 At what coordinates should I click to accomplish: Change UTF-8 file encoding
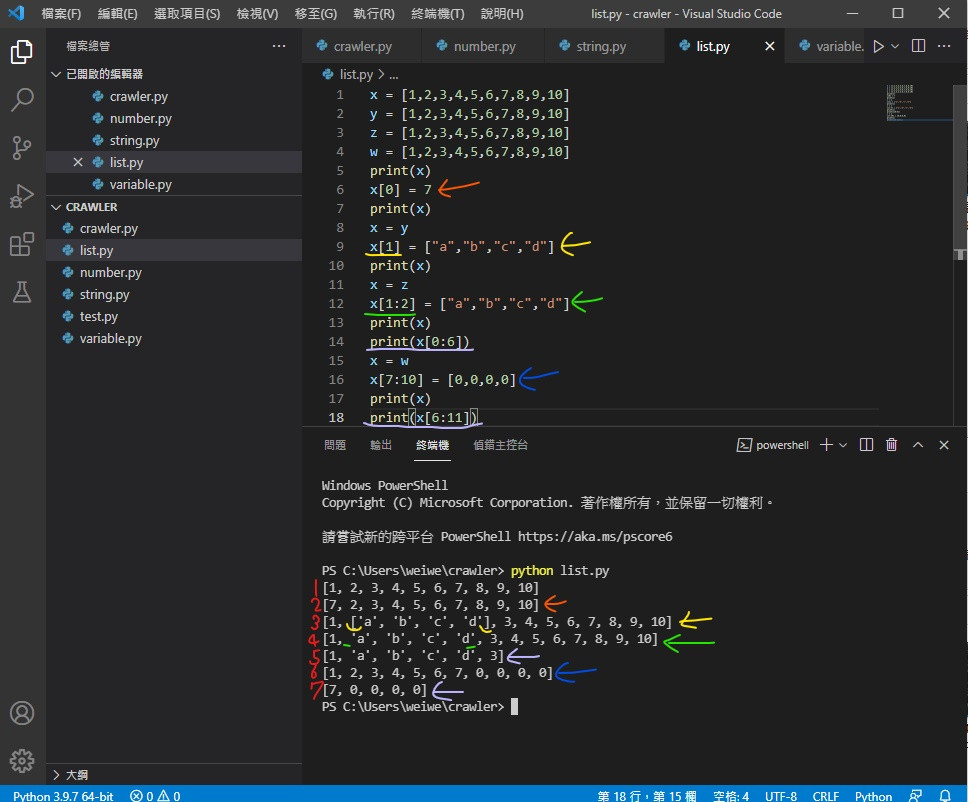pyautogui.click(x=780, y=795)
